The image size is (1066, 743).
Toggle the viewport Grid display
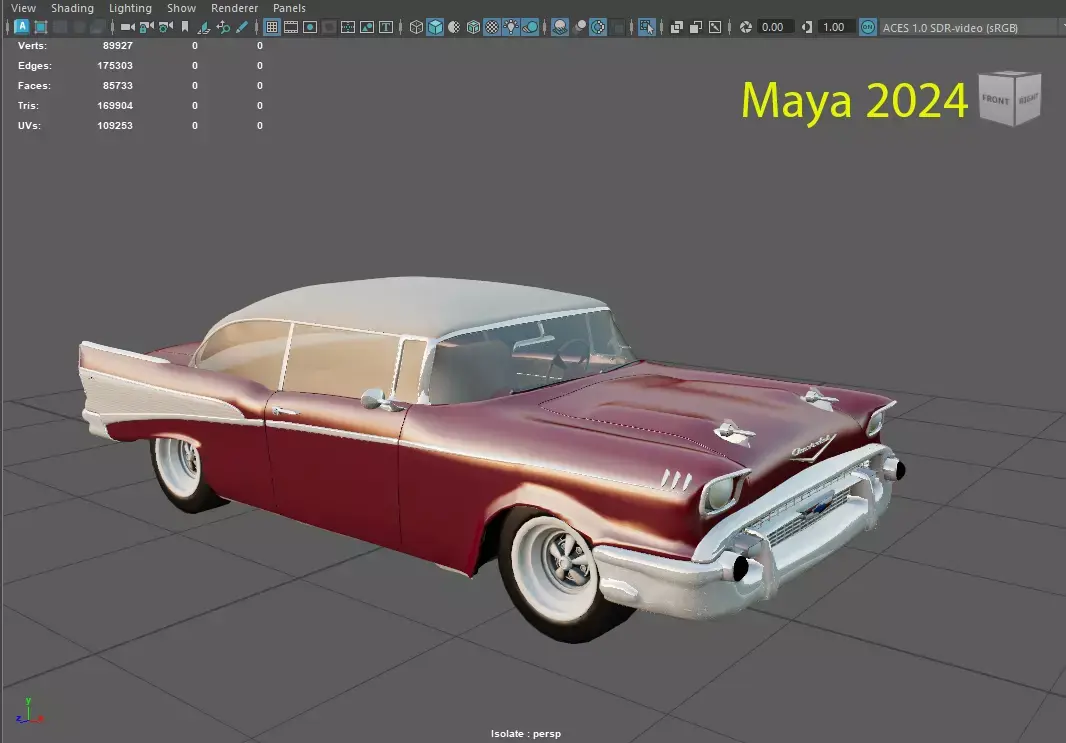click(x=272, y=27)
